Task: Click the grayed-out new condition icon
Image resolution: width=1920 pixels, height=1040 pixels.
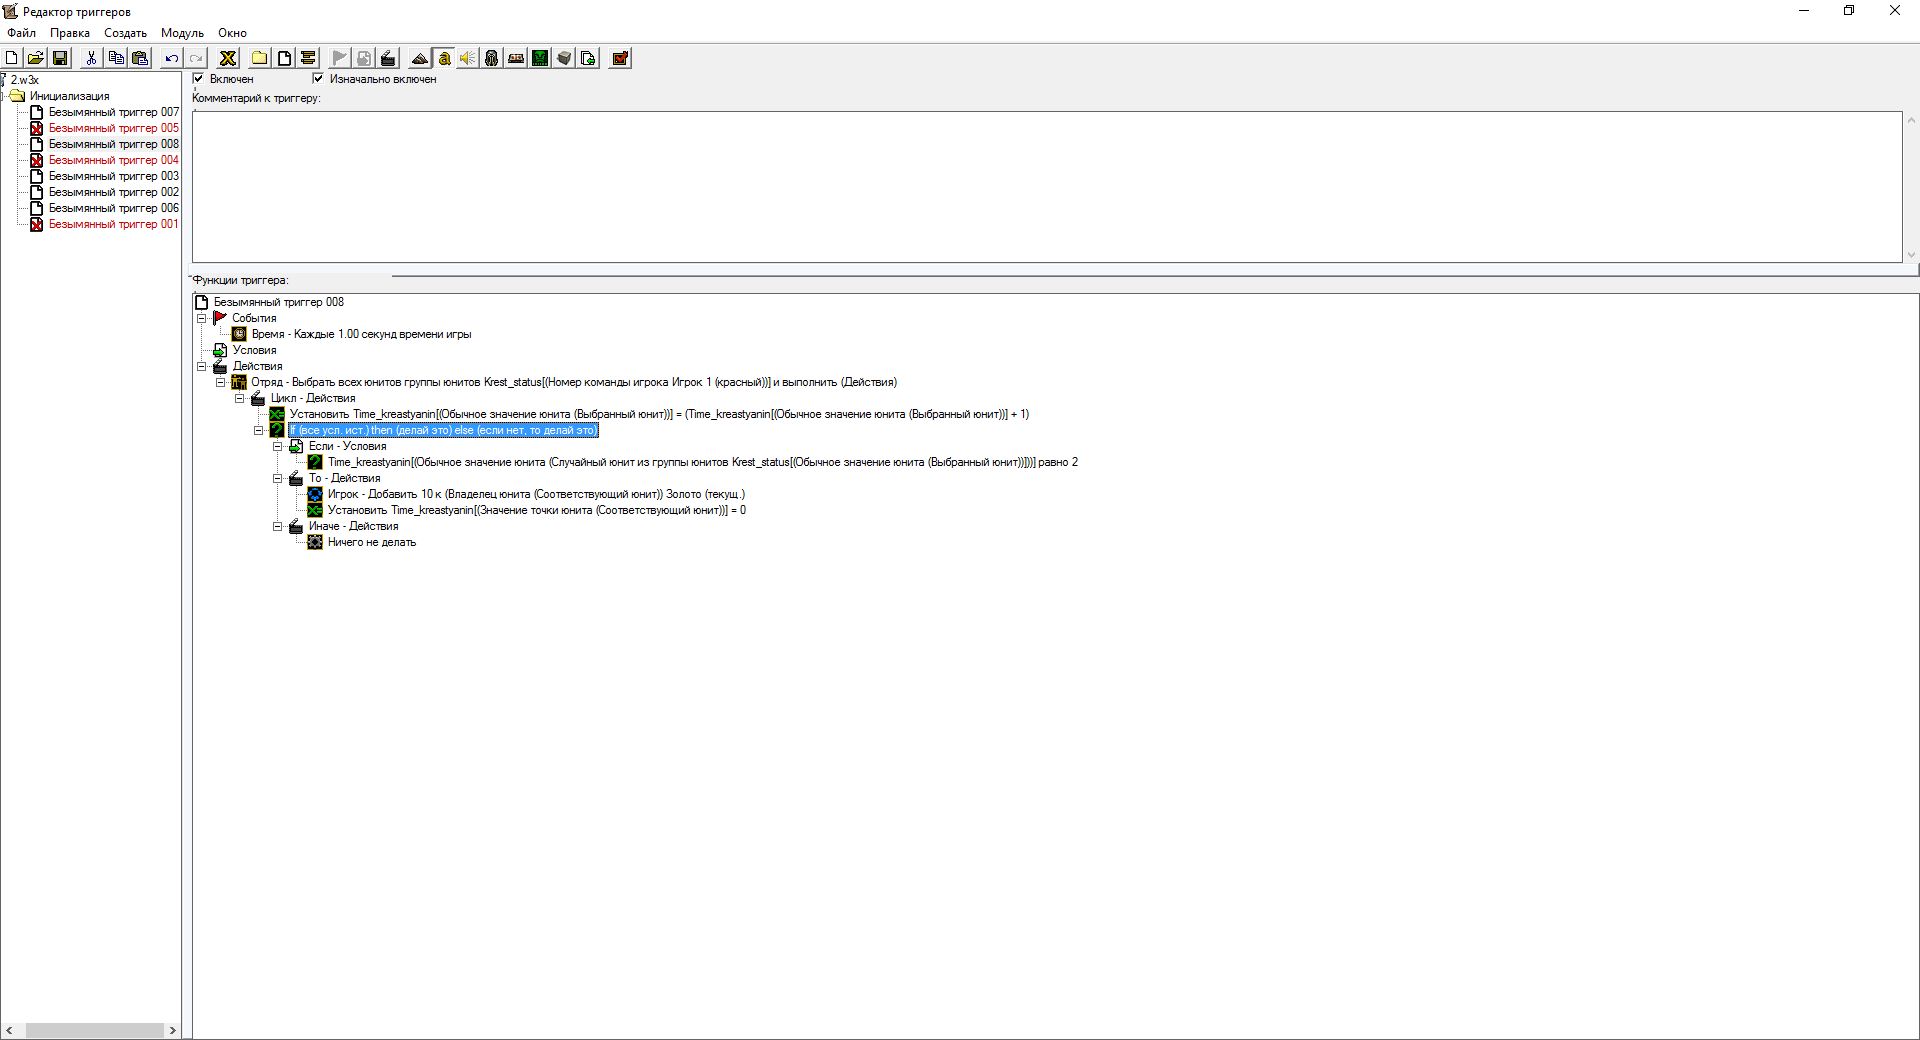Action: pos(364,58)
